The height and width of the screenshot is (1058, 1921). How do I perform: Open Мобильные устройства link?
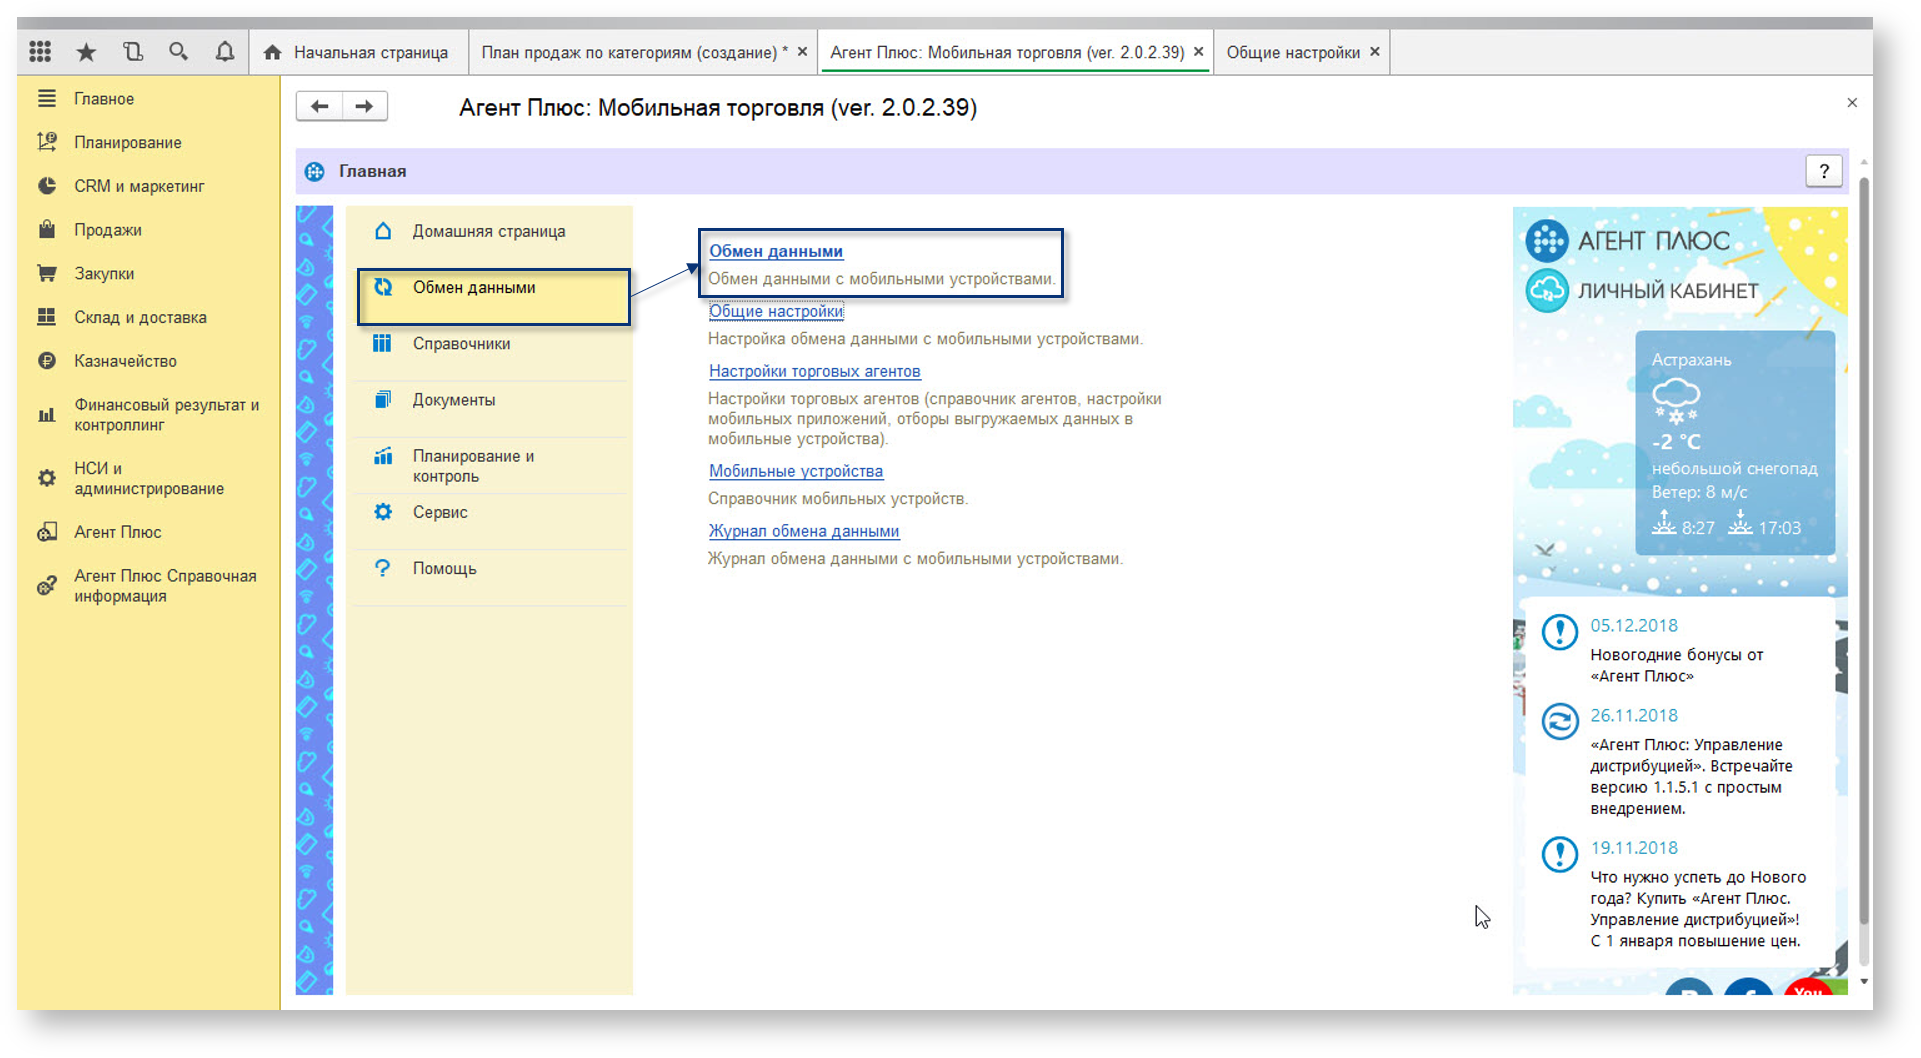point(796,471)
